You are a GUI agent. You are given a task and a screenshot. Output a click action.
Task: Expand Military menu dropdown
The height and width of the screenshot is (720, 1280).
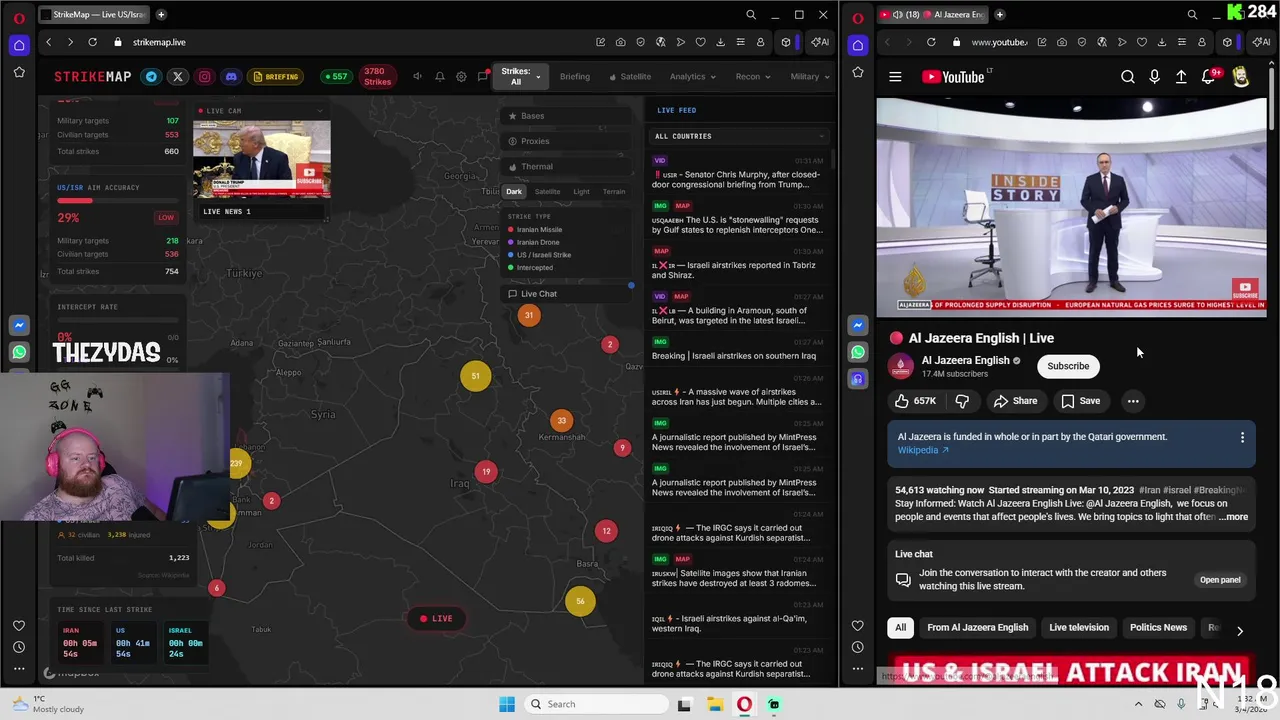(x=810, y=77)
